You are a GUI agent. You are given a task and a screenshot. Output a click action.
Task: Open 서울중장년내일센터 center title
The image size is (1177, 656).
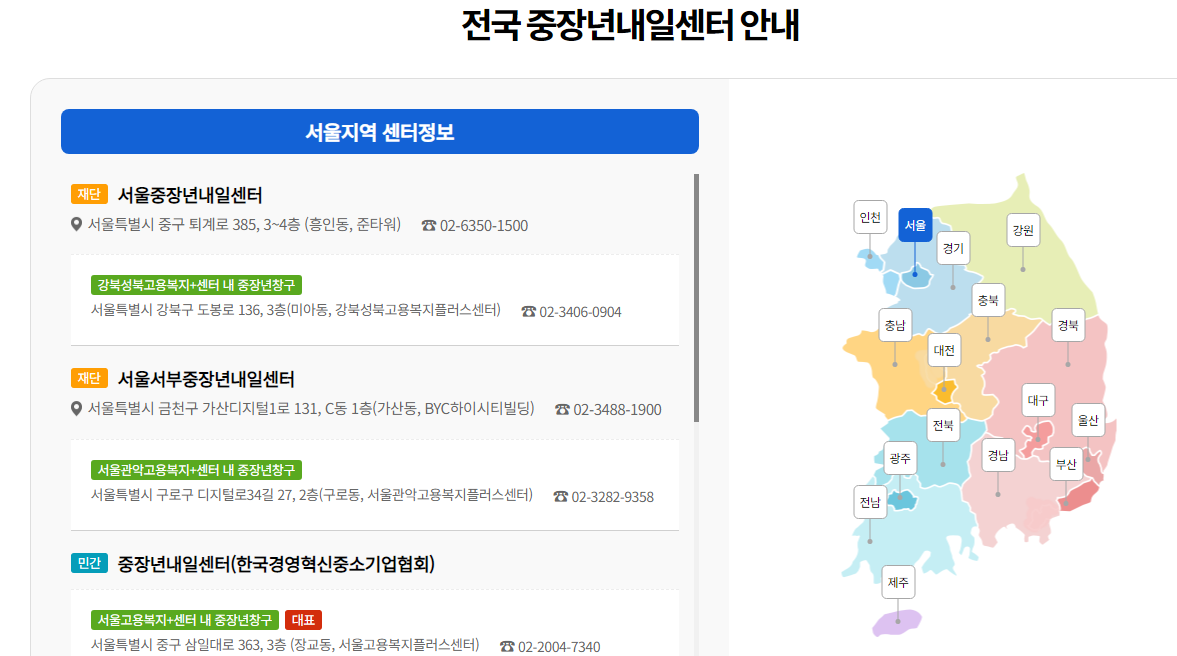click(190, 194)
